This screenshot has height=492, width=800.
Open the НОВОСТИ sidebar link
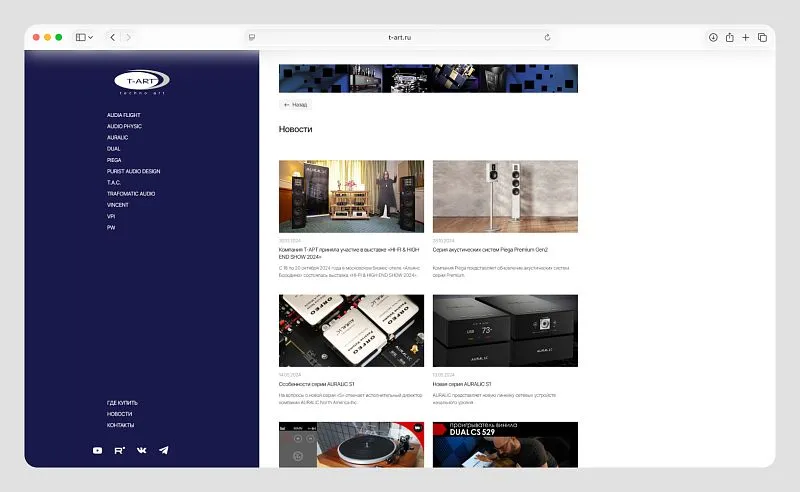119,414
